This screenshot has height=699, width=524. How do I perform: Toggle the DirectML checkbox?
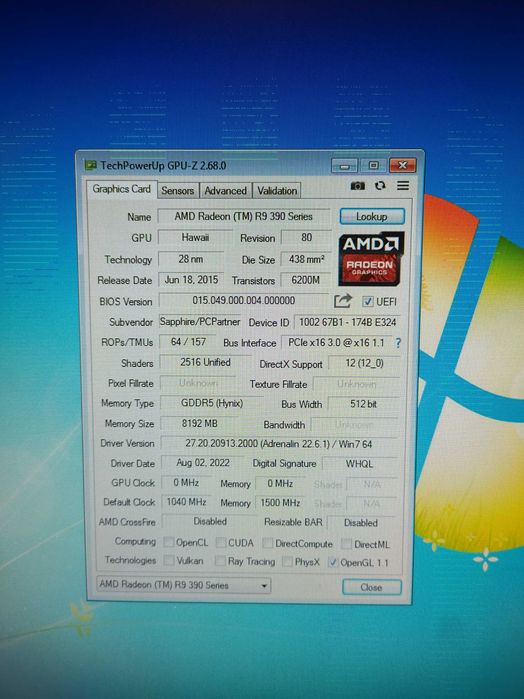pyautogui.click(x=347, y=544)
